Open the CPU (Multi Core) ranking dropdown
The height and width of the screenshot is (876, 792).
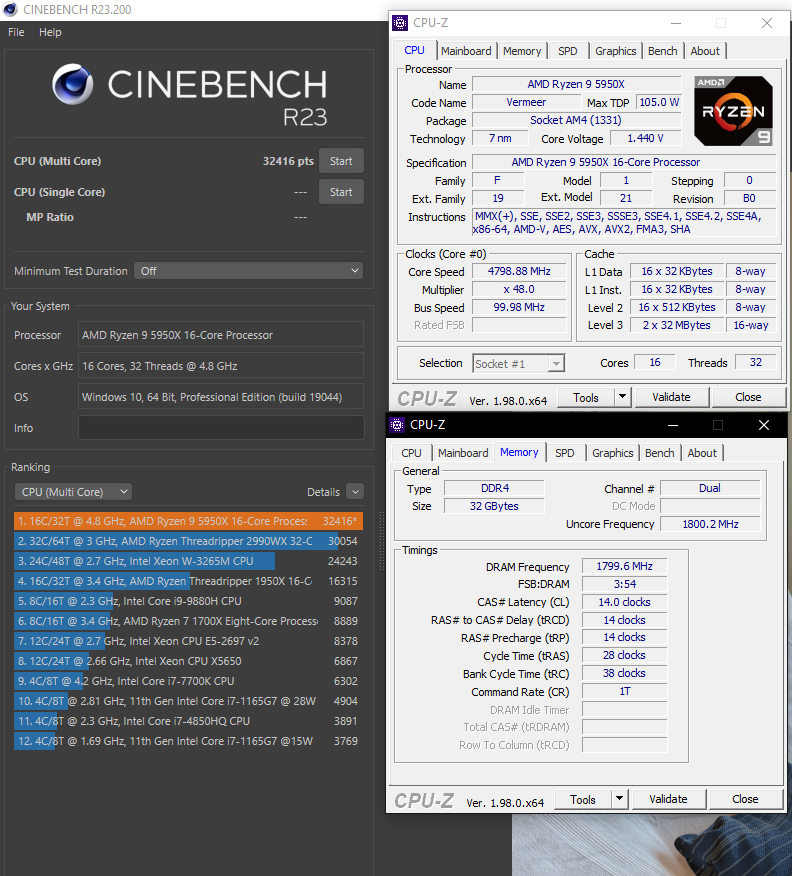coord(73,492)
